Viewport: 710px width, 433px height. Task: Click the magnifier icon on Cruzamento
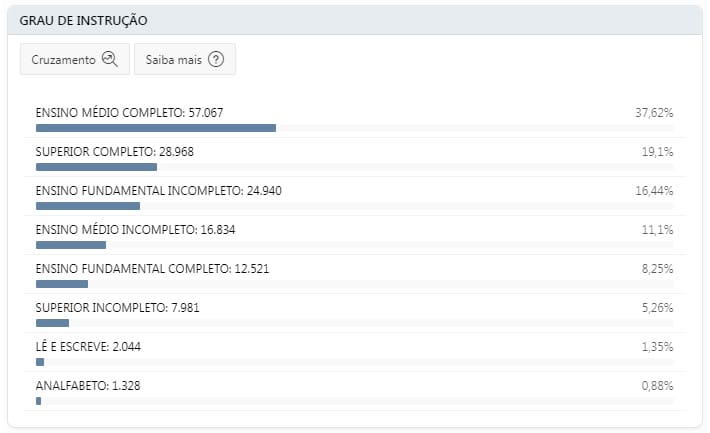(x=110, y=60)
